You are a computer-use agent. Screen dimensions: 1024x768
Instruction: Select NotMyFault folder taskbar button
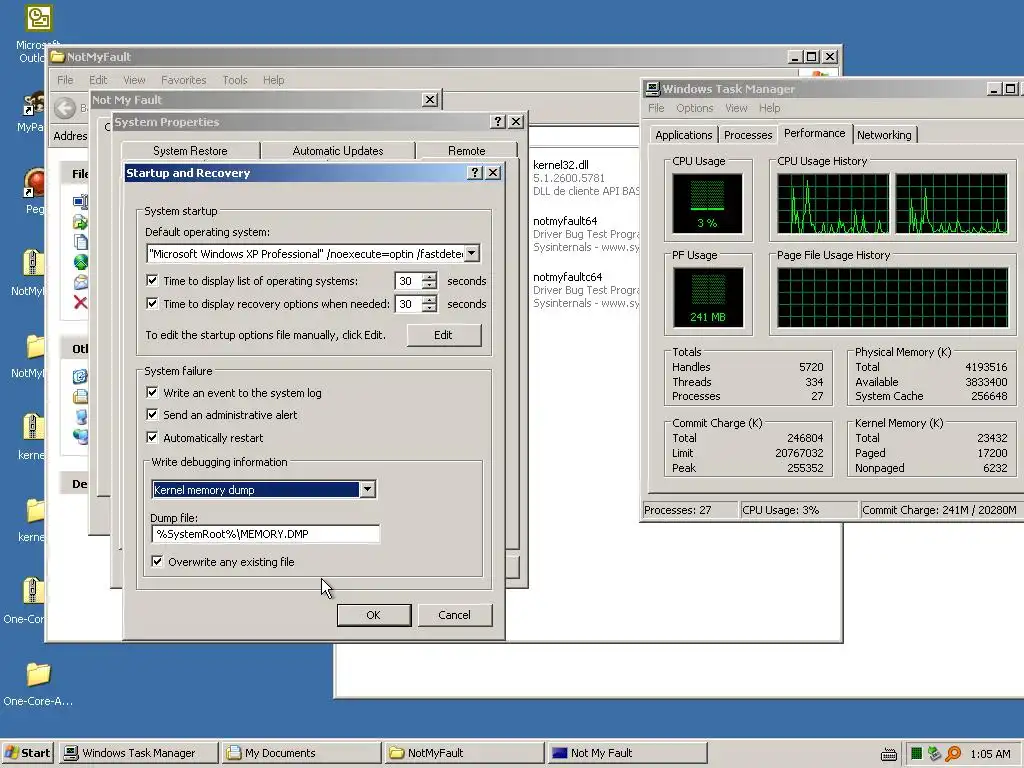[x=464, y=753]
